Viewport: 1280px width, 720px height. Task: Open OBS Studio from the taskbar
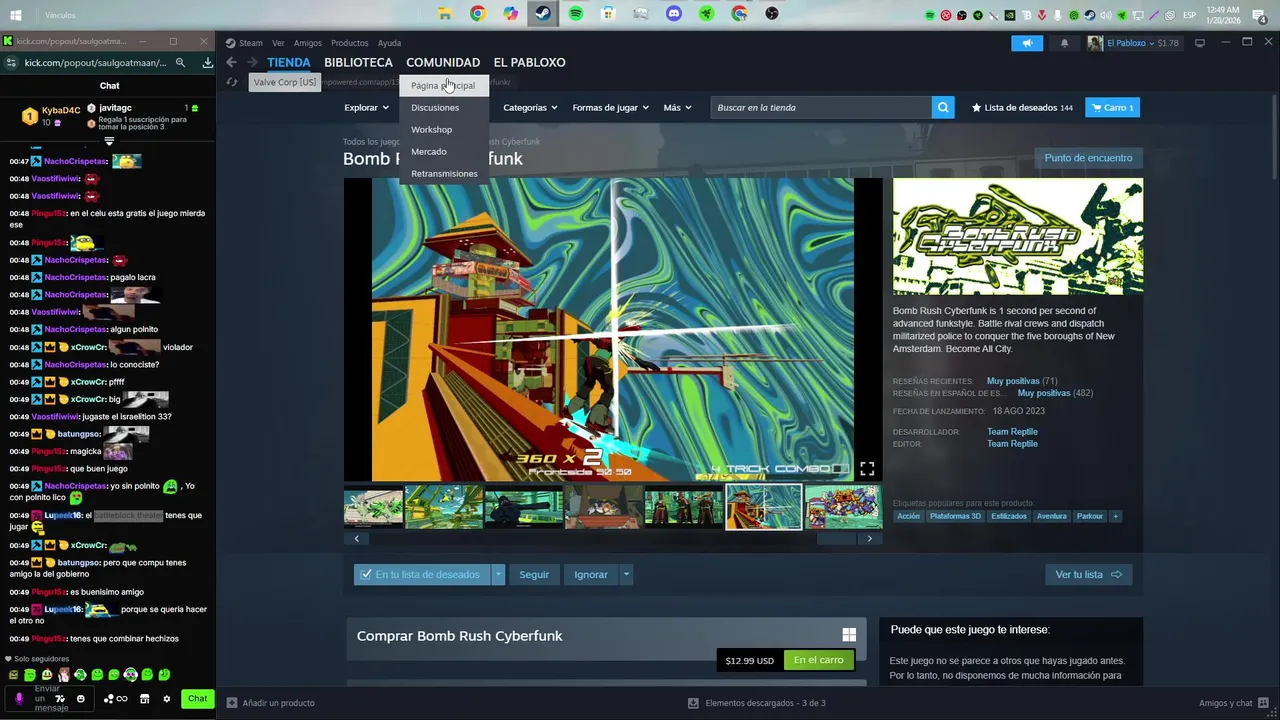(x=772, y=14)
